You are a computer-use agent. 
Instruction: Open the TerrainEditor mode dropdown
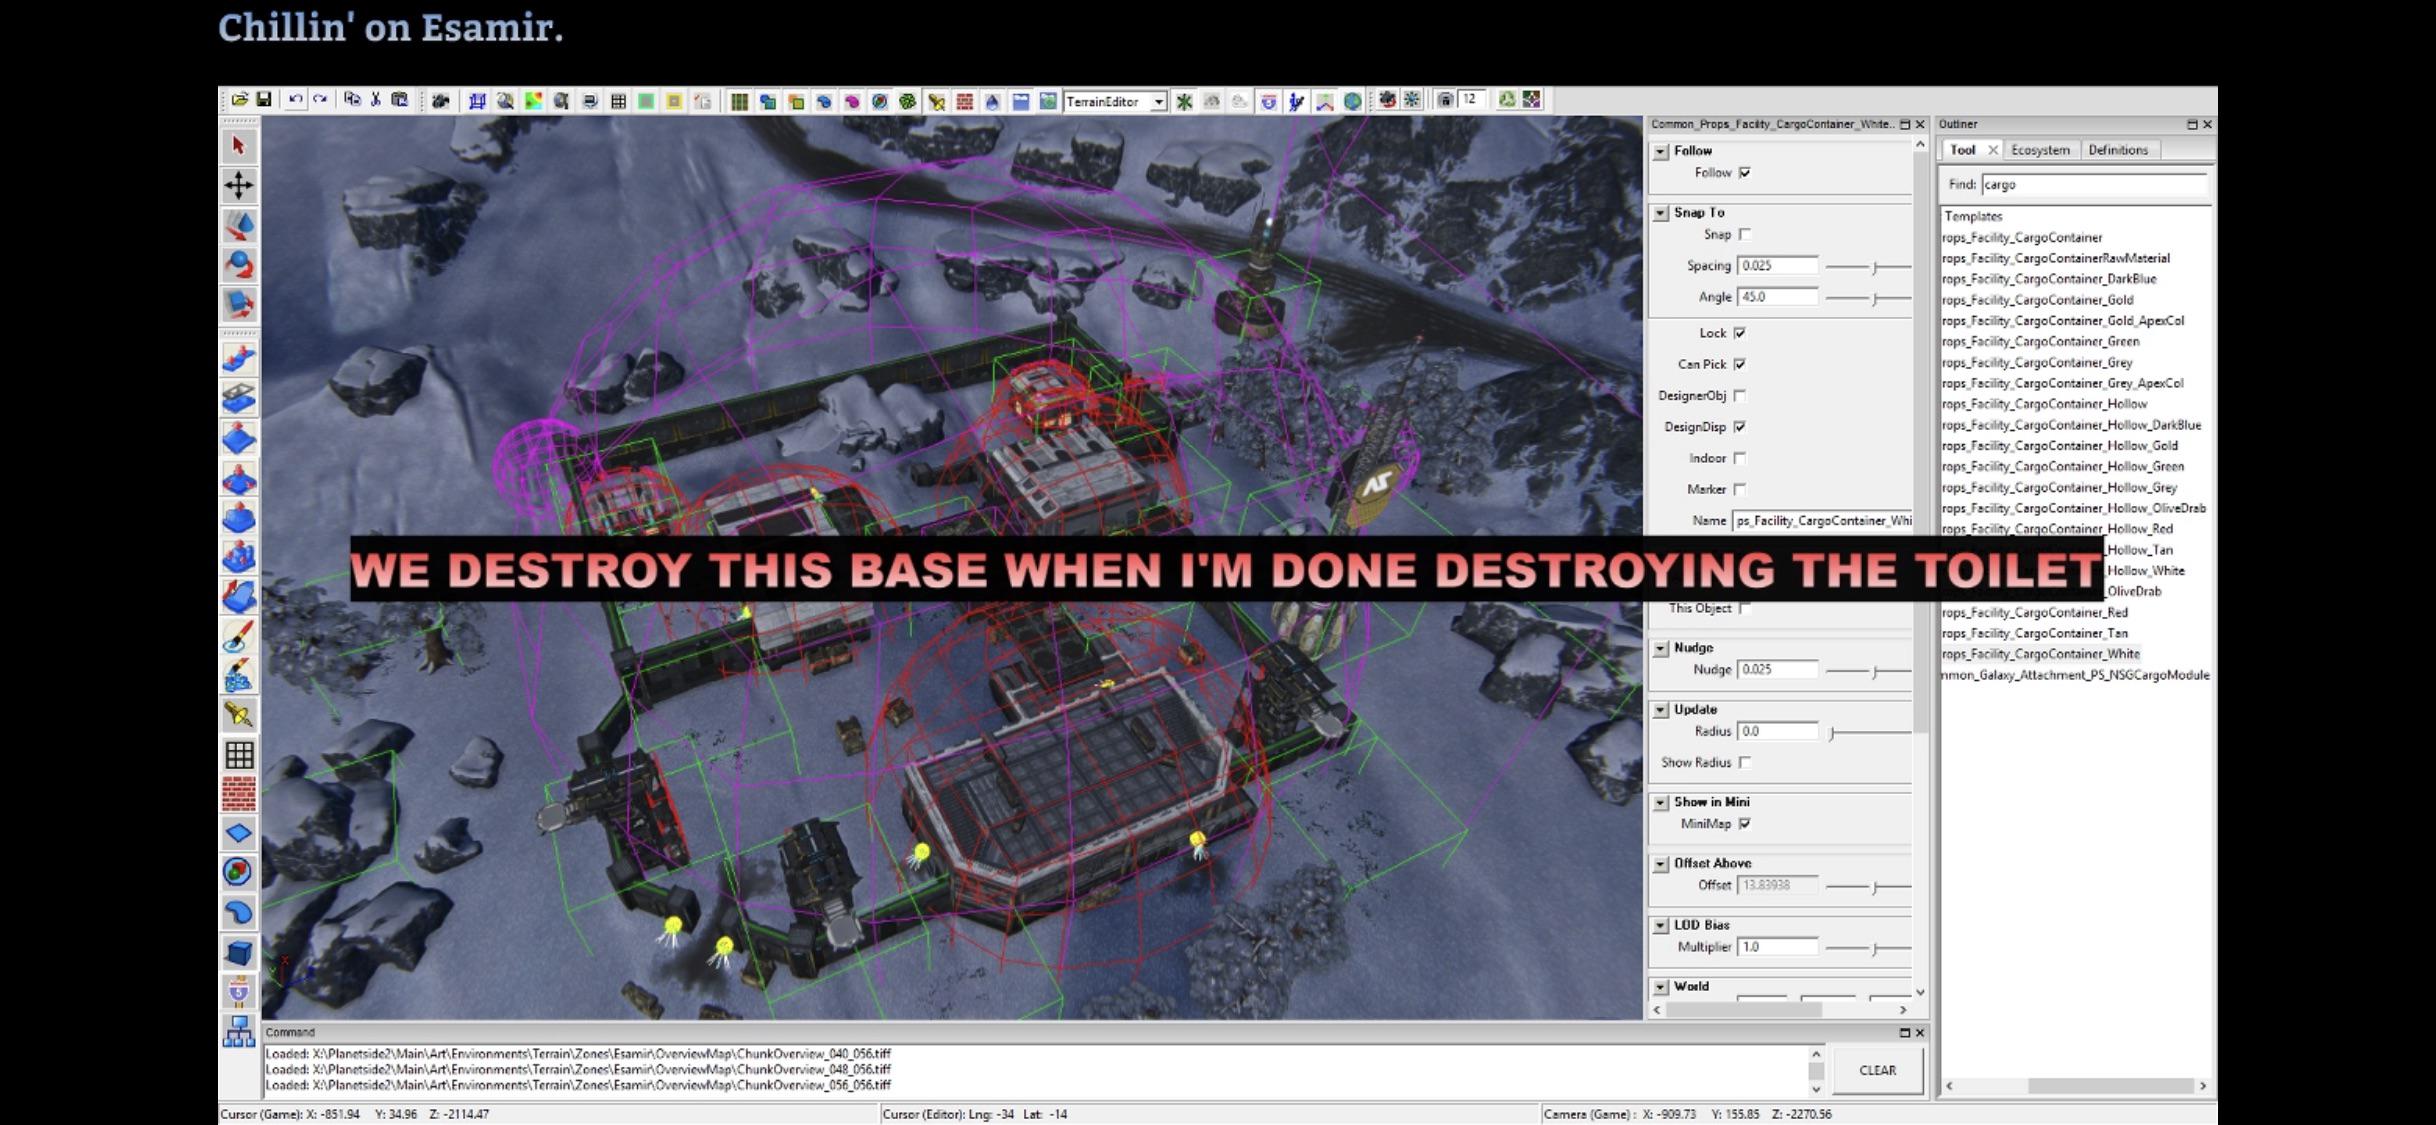click(1160, 101)
